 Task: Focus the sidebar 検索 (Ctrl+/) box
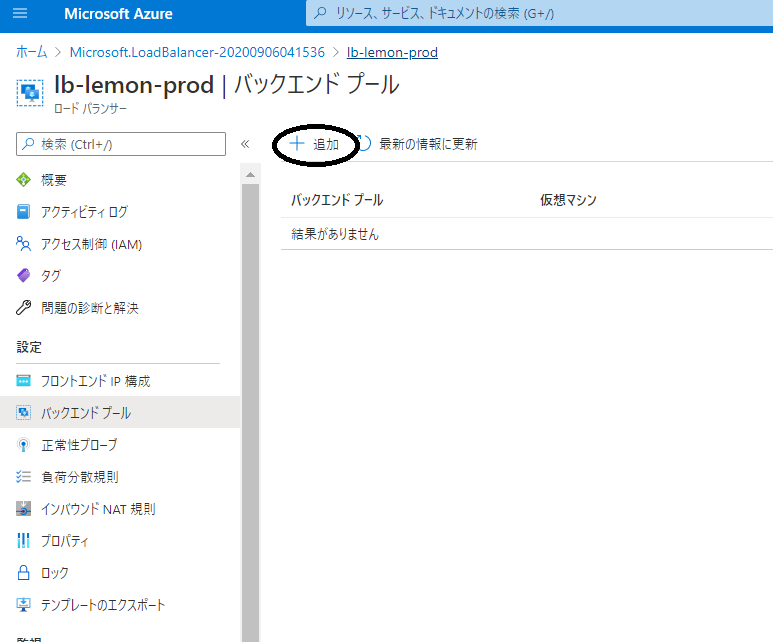point(121,144)
